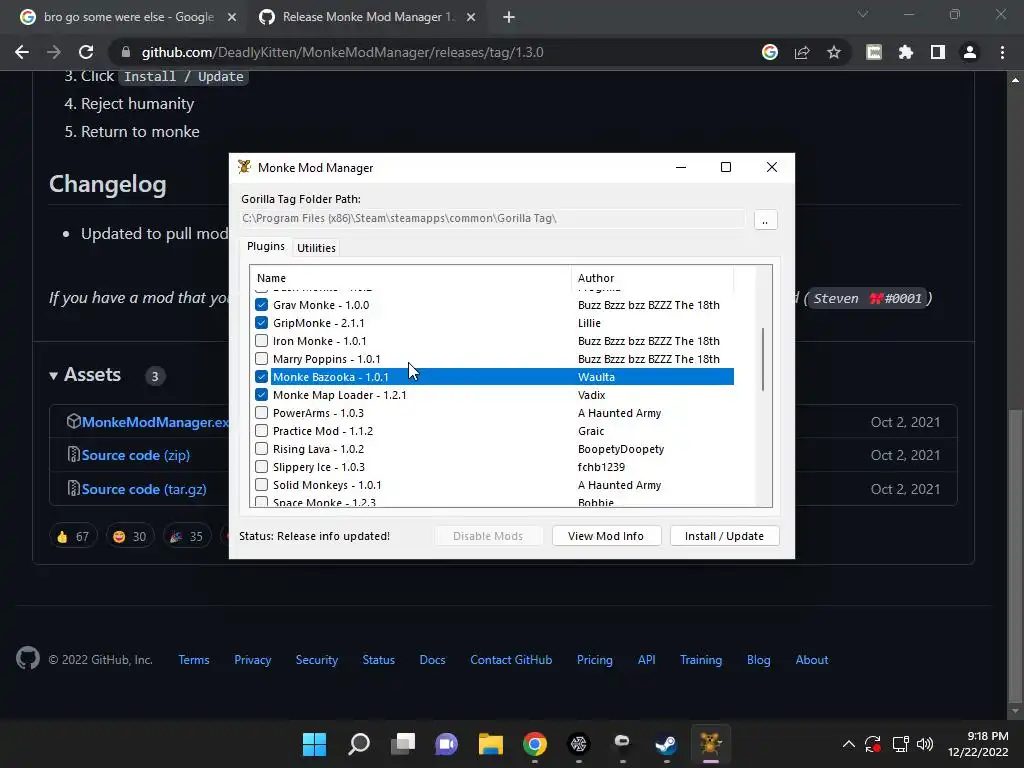The width and height of the screenshot is (1024, 768).
Task: Click the GitHub logo in footer
Action: (28, 658)
